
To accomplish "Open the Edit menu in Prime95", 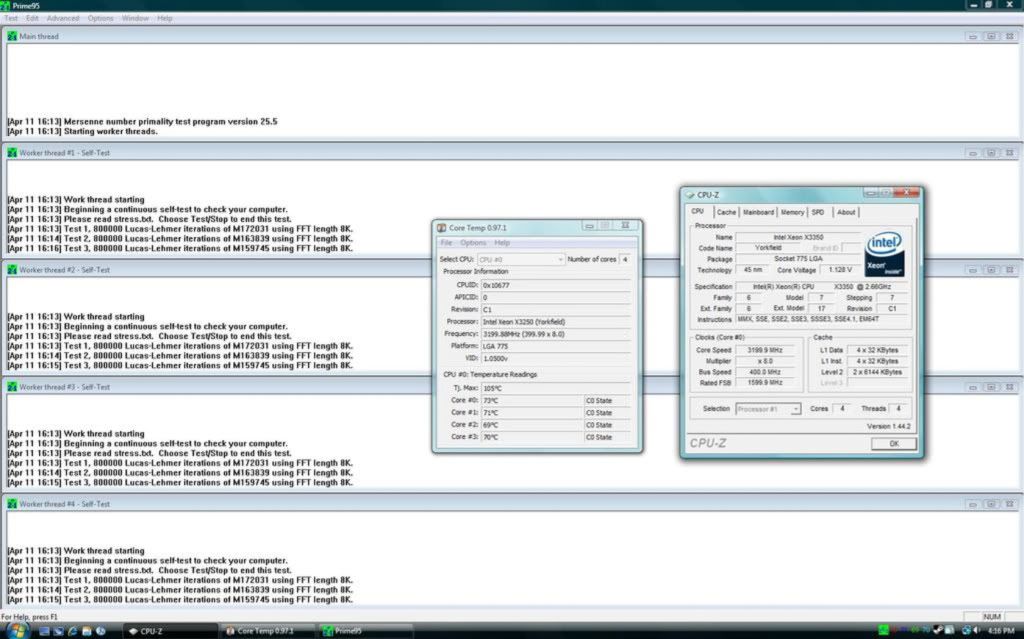I will pyautogui.click(x=32, y=18).
